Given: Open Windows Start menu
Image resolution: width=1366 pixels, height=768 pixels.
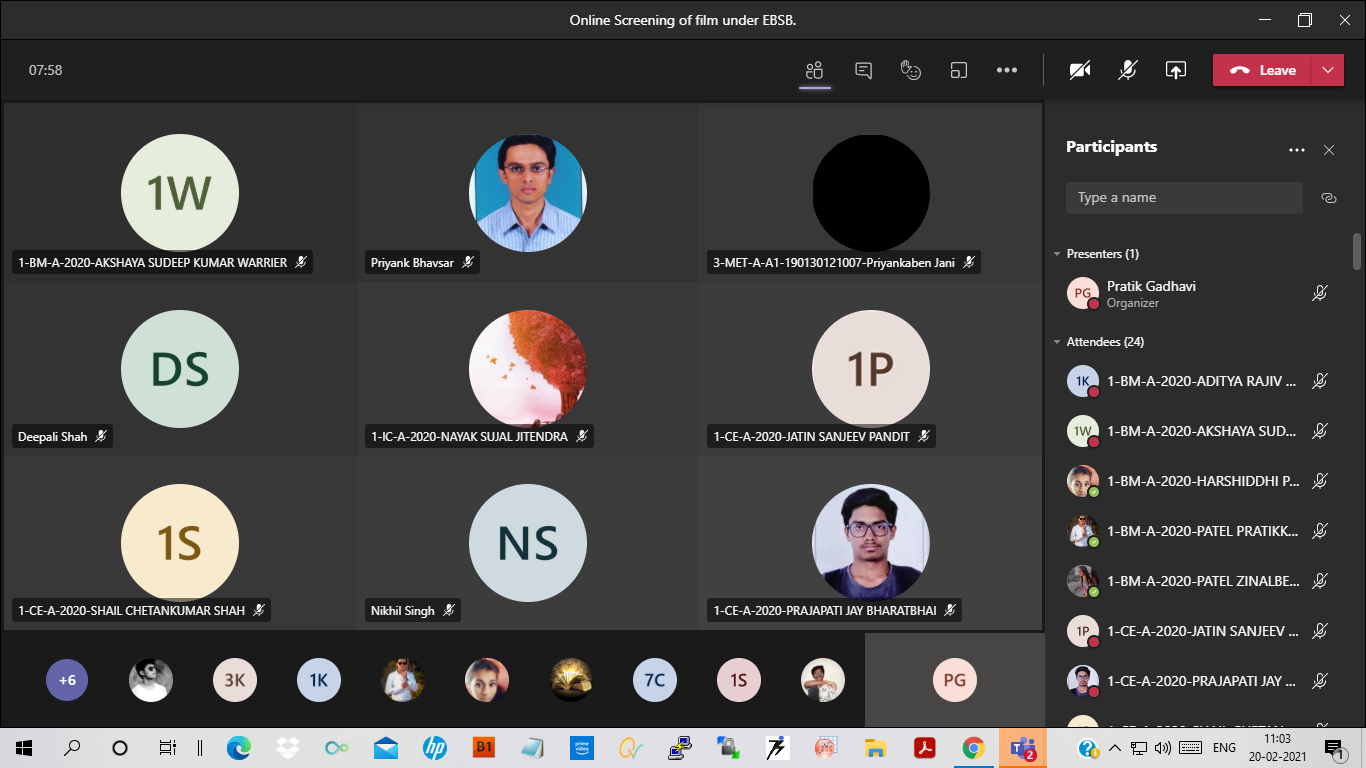Looking at the screenshot, I should point(24,747).
